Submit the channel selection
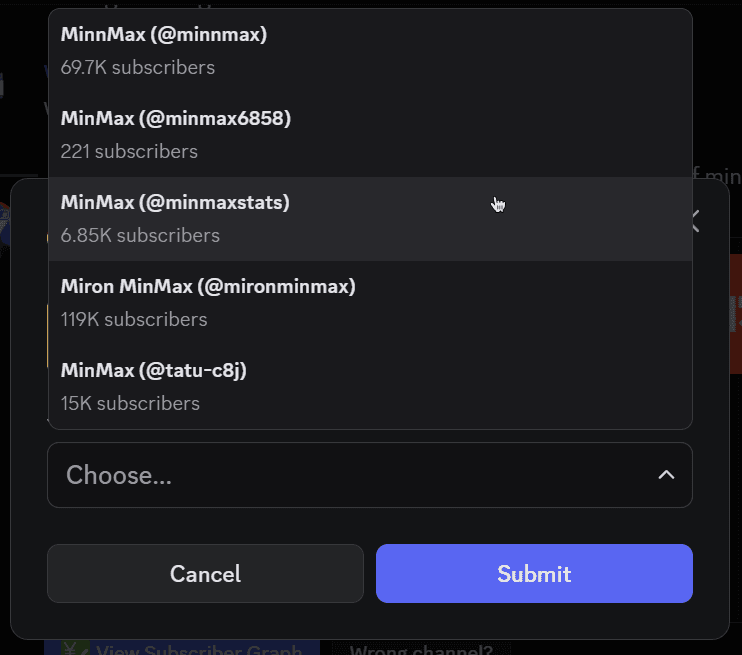The height and width of the screenshot is (655, 742). pyautogui.click(x=534, y=573)
